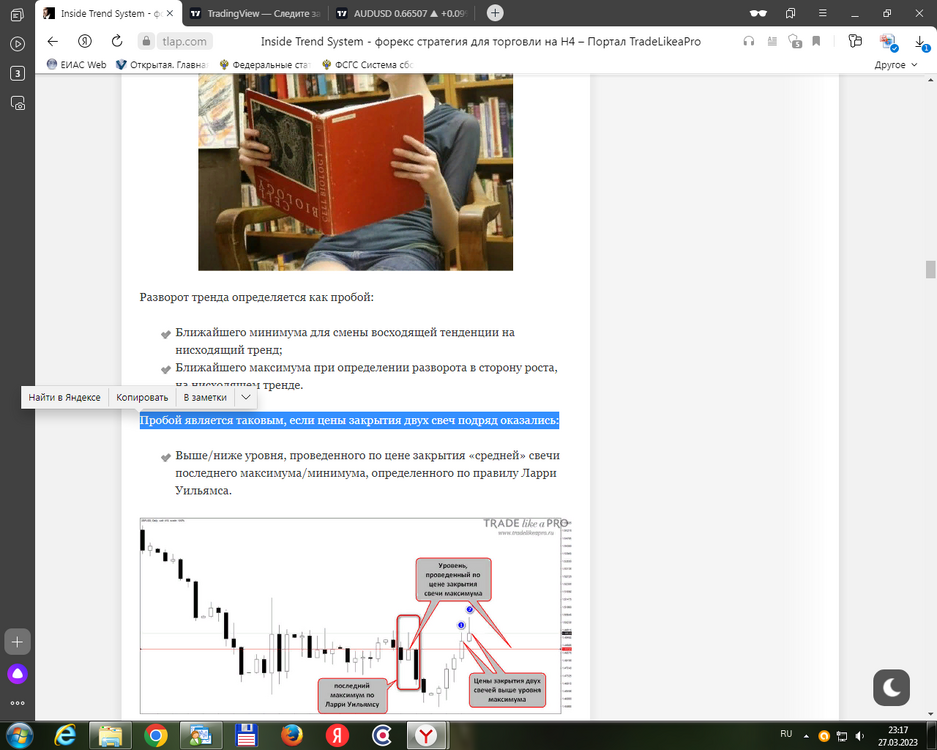This screenshot has height=750, width=937.
Task: Open the volume speaker icon in tray
Action: tap(860, 736)
